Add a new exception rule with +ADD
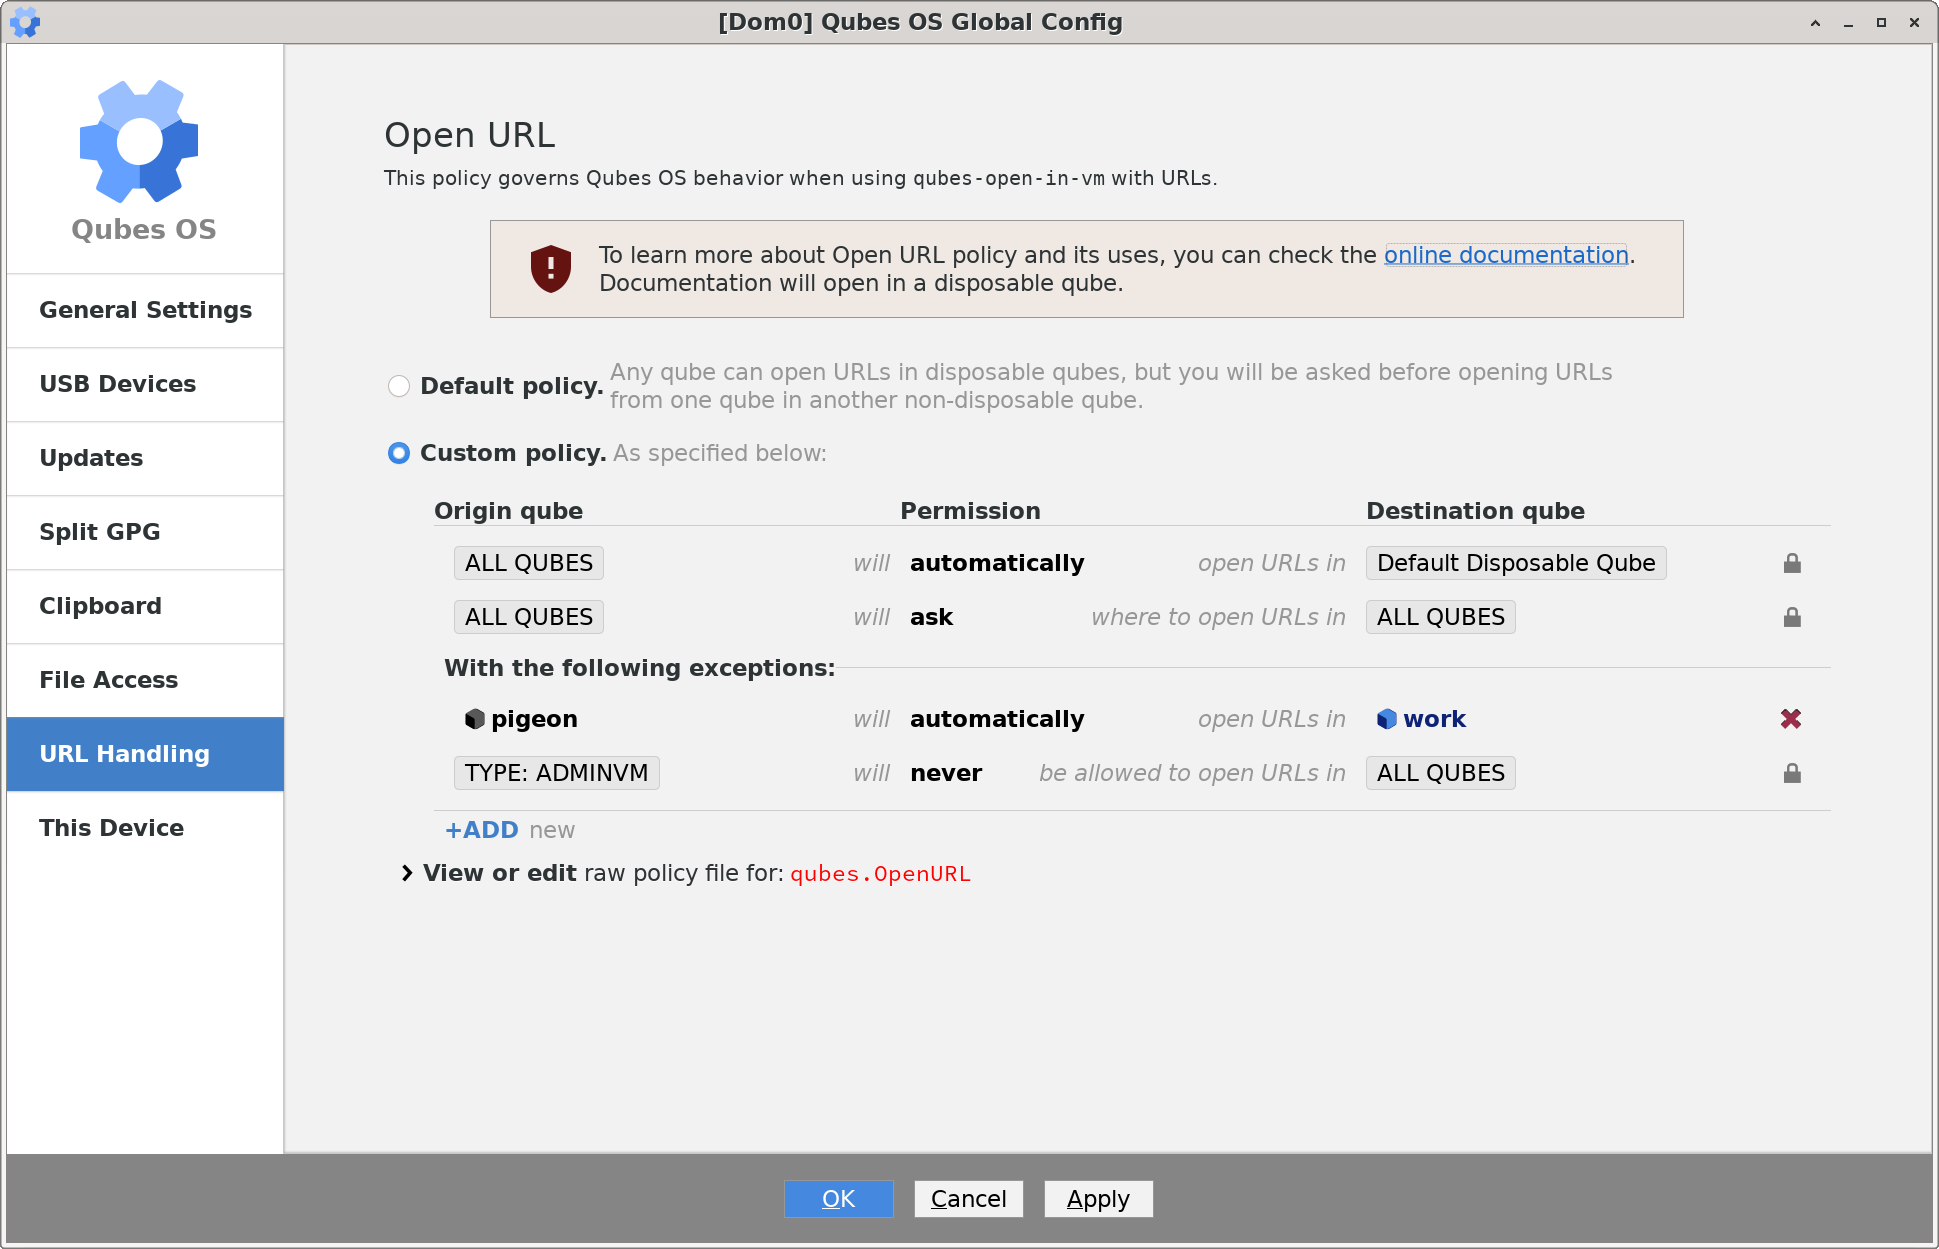Image resolution: width=1939 pixels, height=1249 pixels. [x=481, y=830]
